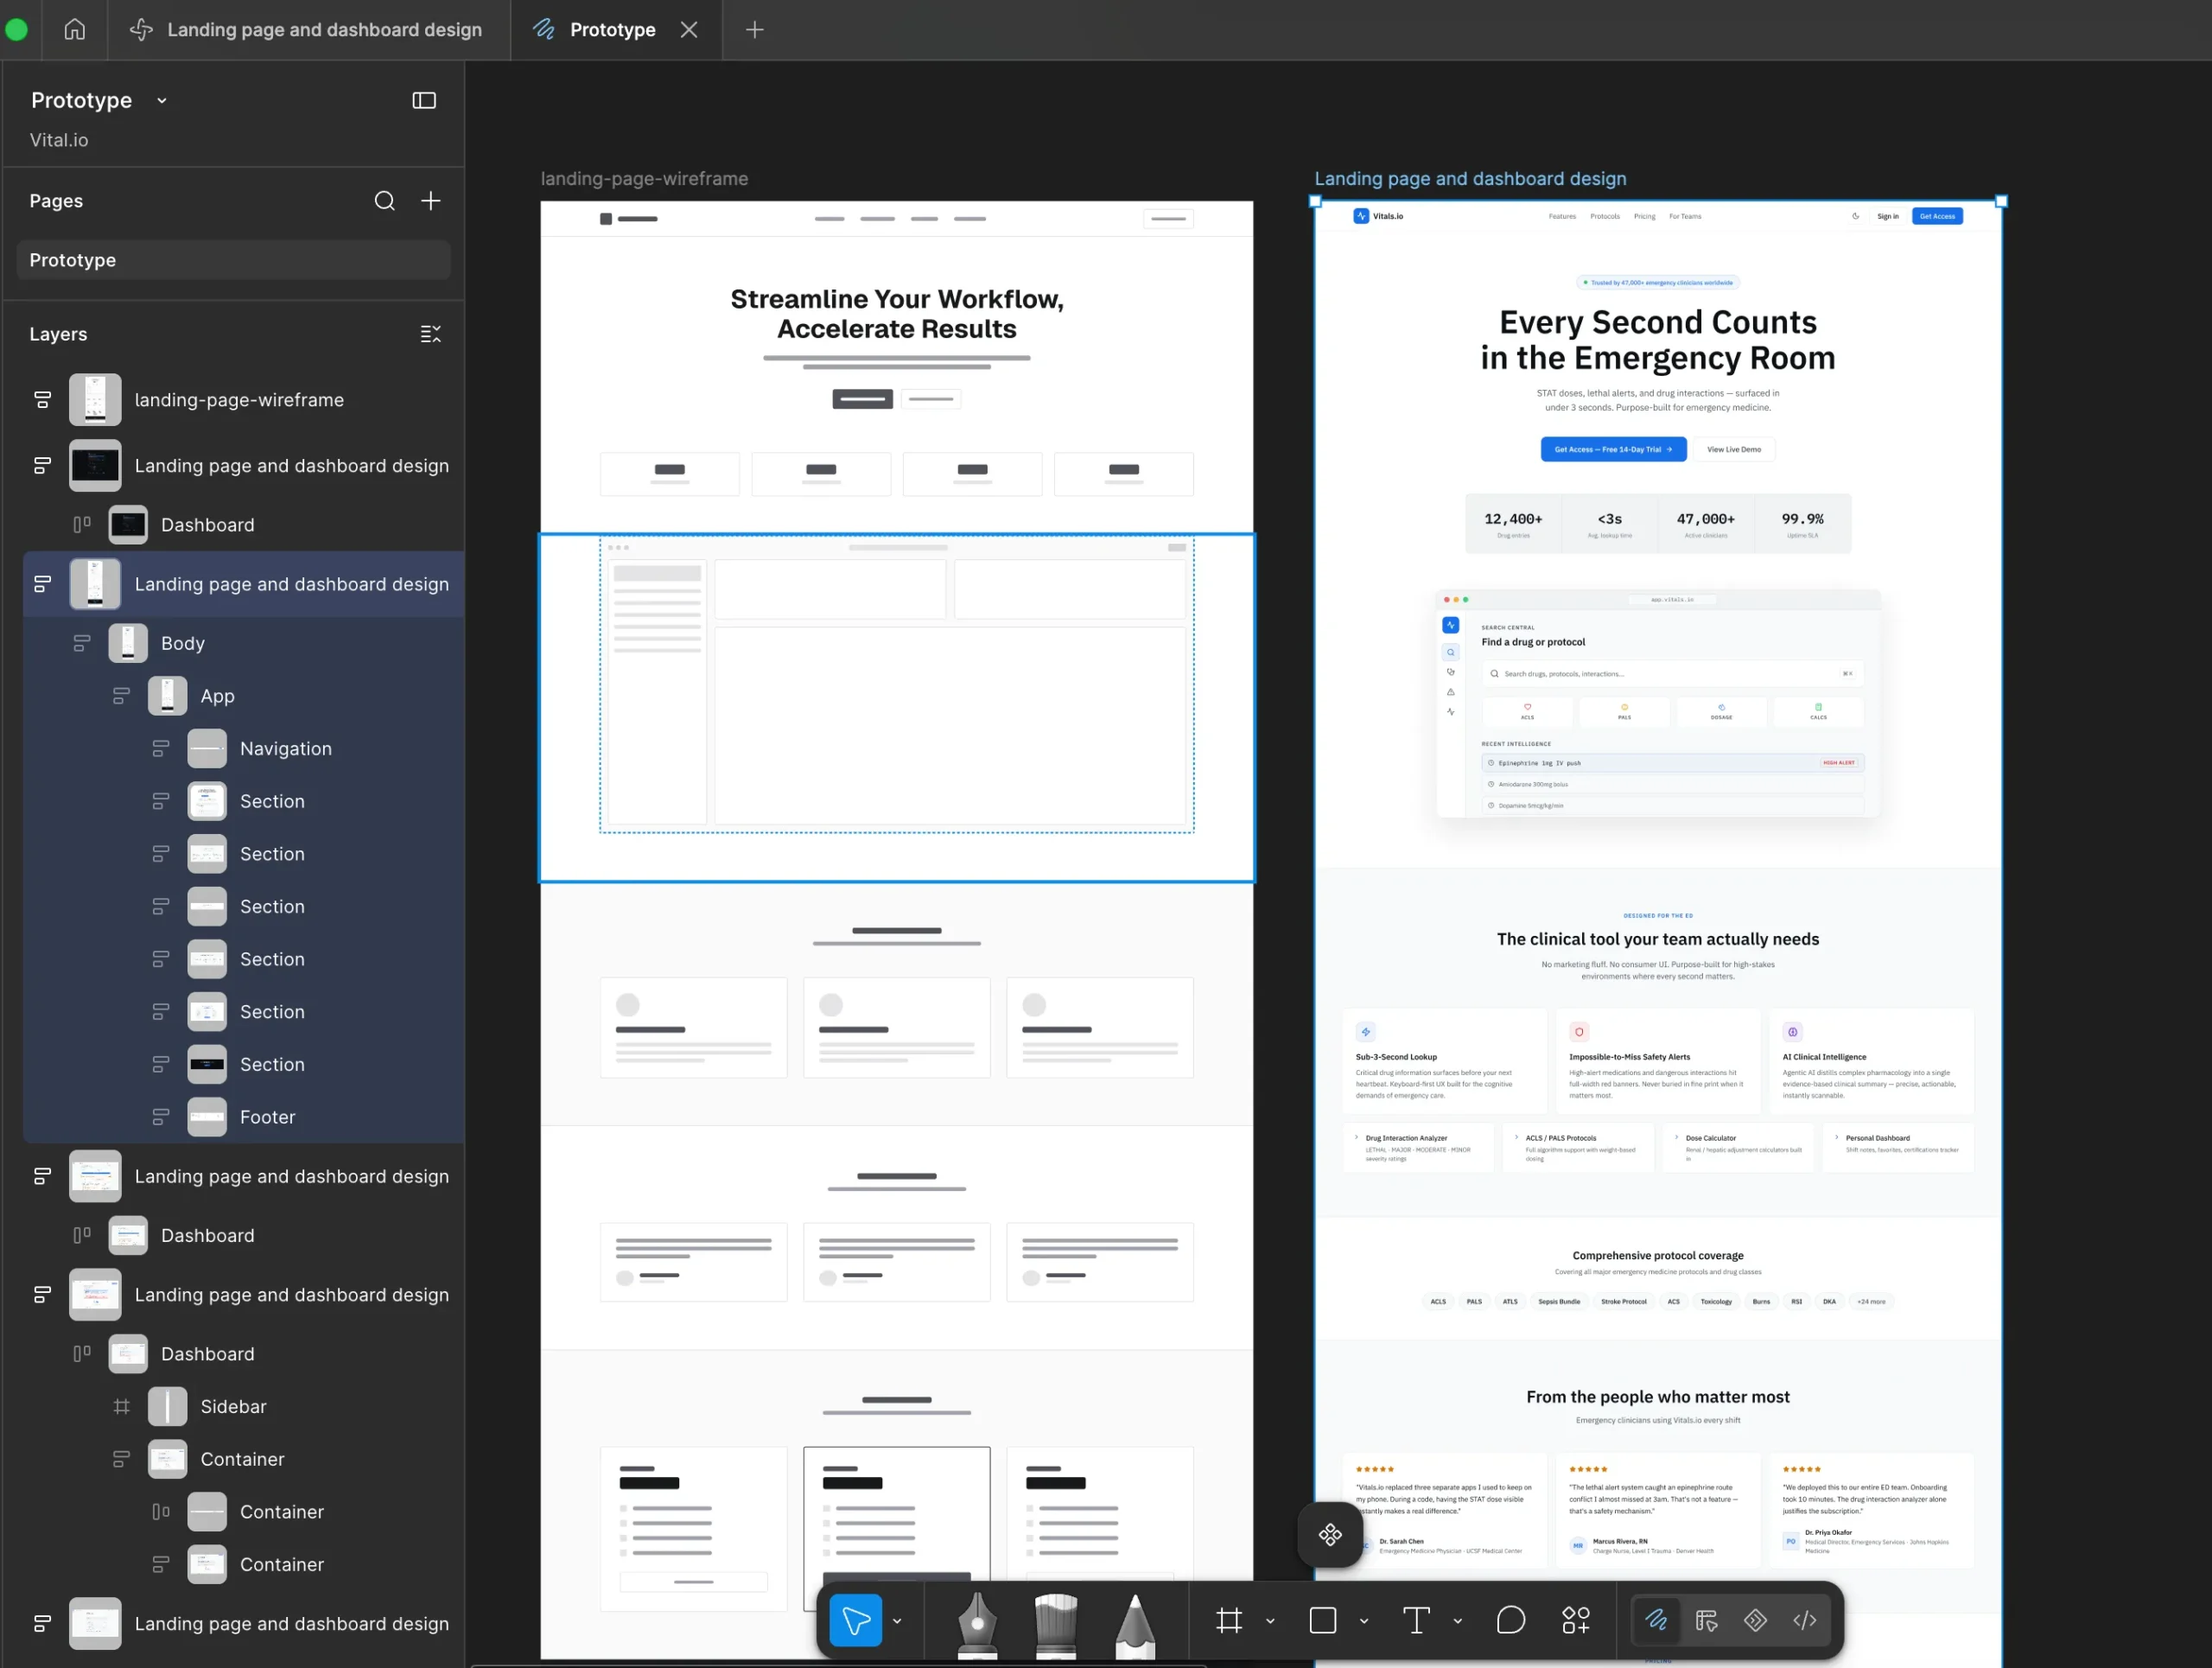Click View Live Demo button in the design
Screen dimensions: 2212x1668
[1734, 450]
